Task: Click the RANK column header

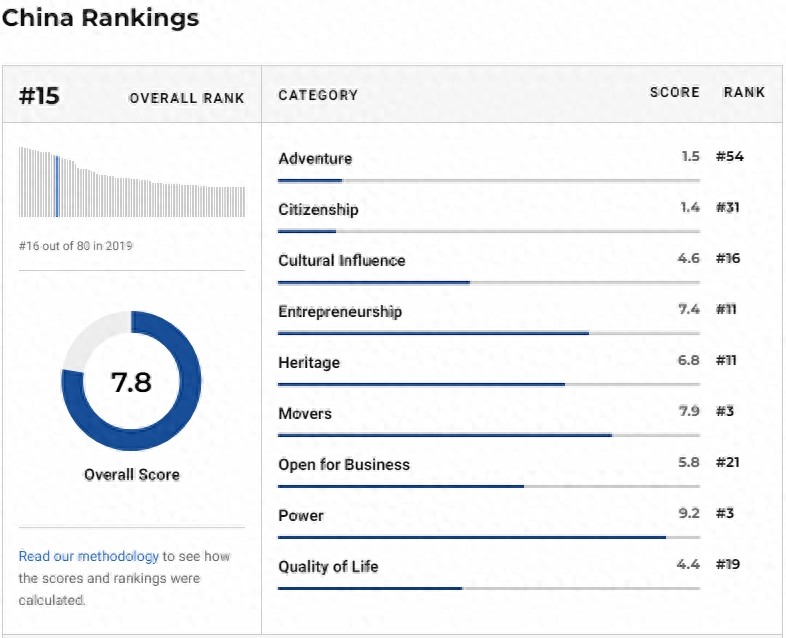Action: pyautogui.click(x=744, y=92)
